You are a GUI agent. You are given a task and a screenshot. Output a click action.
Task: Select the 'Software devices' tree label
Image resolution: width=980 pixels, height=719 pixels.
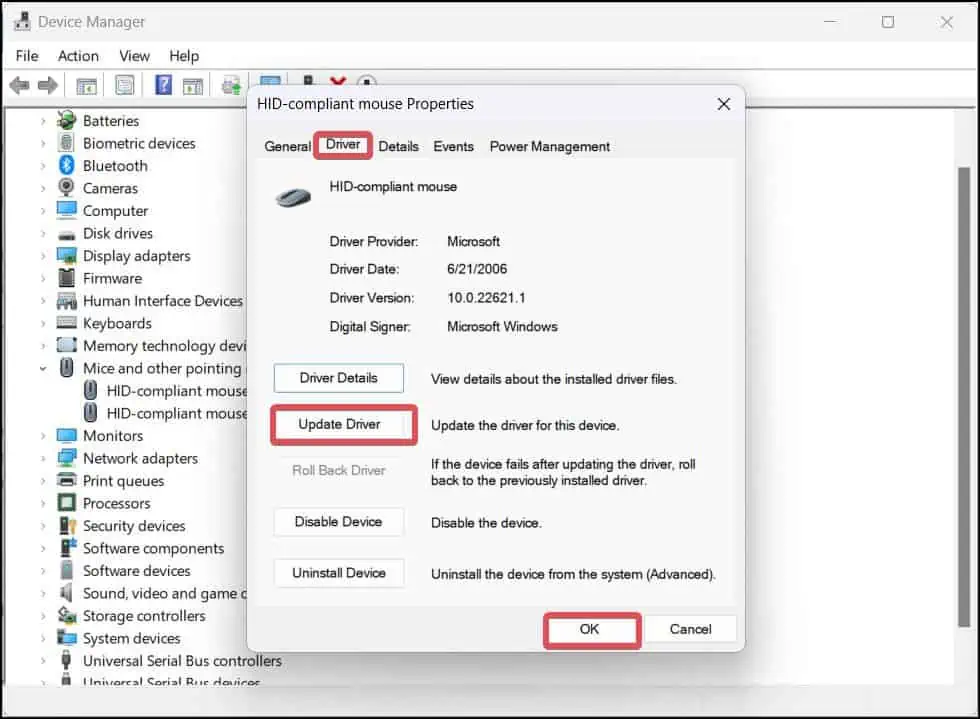(x=137, y=571)
